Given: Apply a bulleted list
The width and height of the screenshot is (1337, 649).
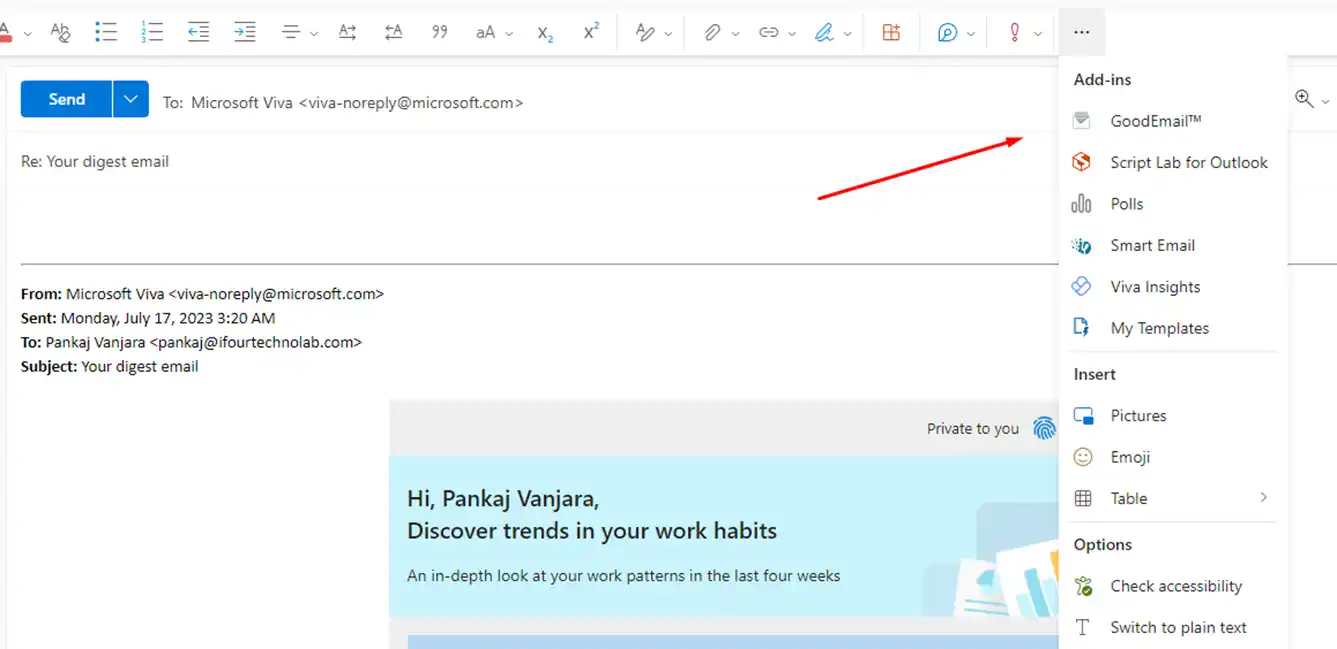Looking at the screenshot, I should point(106,33).
